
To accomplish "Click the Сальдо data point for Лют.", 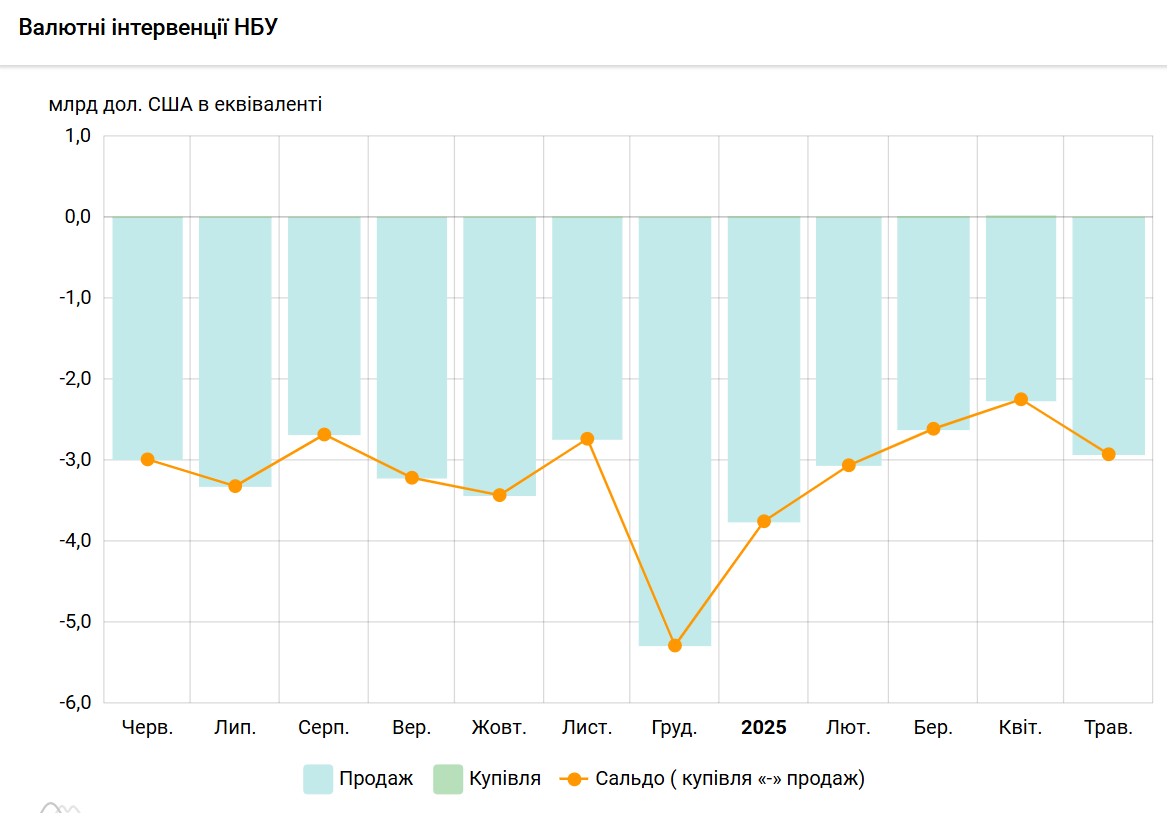I will (849, 465).
